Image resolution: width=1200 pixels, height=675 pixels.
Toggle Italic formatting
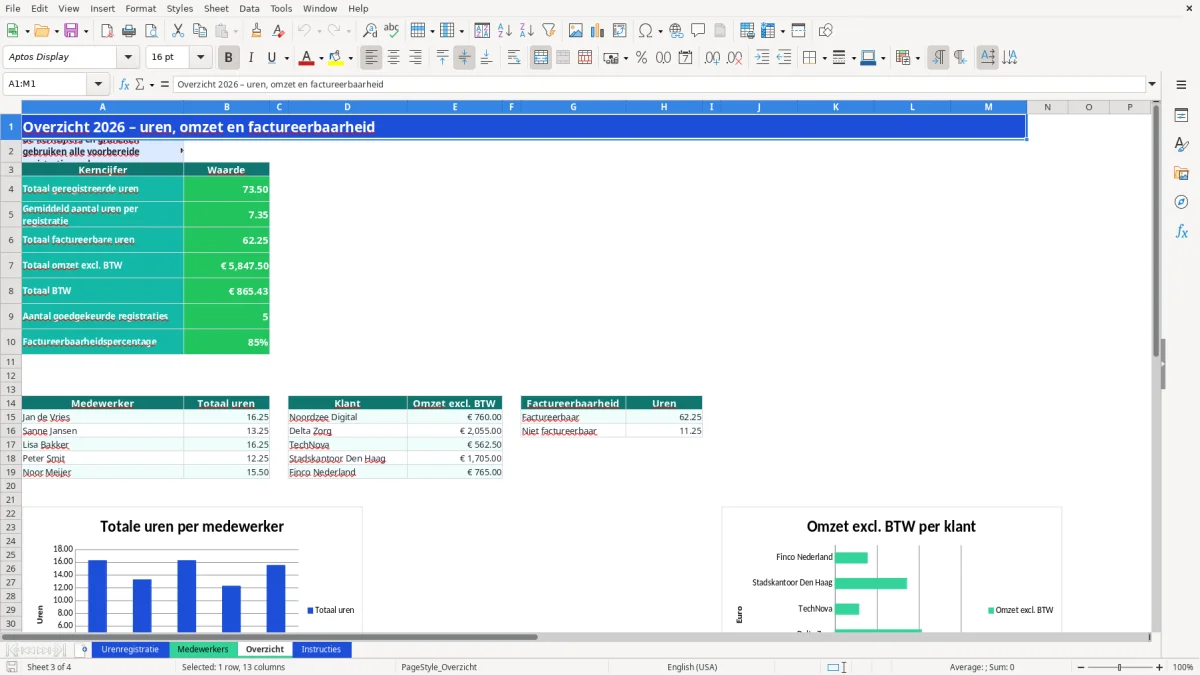(x=251, y=58)
